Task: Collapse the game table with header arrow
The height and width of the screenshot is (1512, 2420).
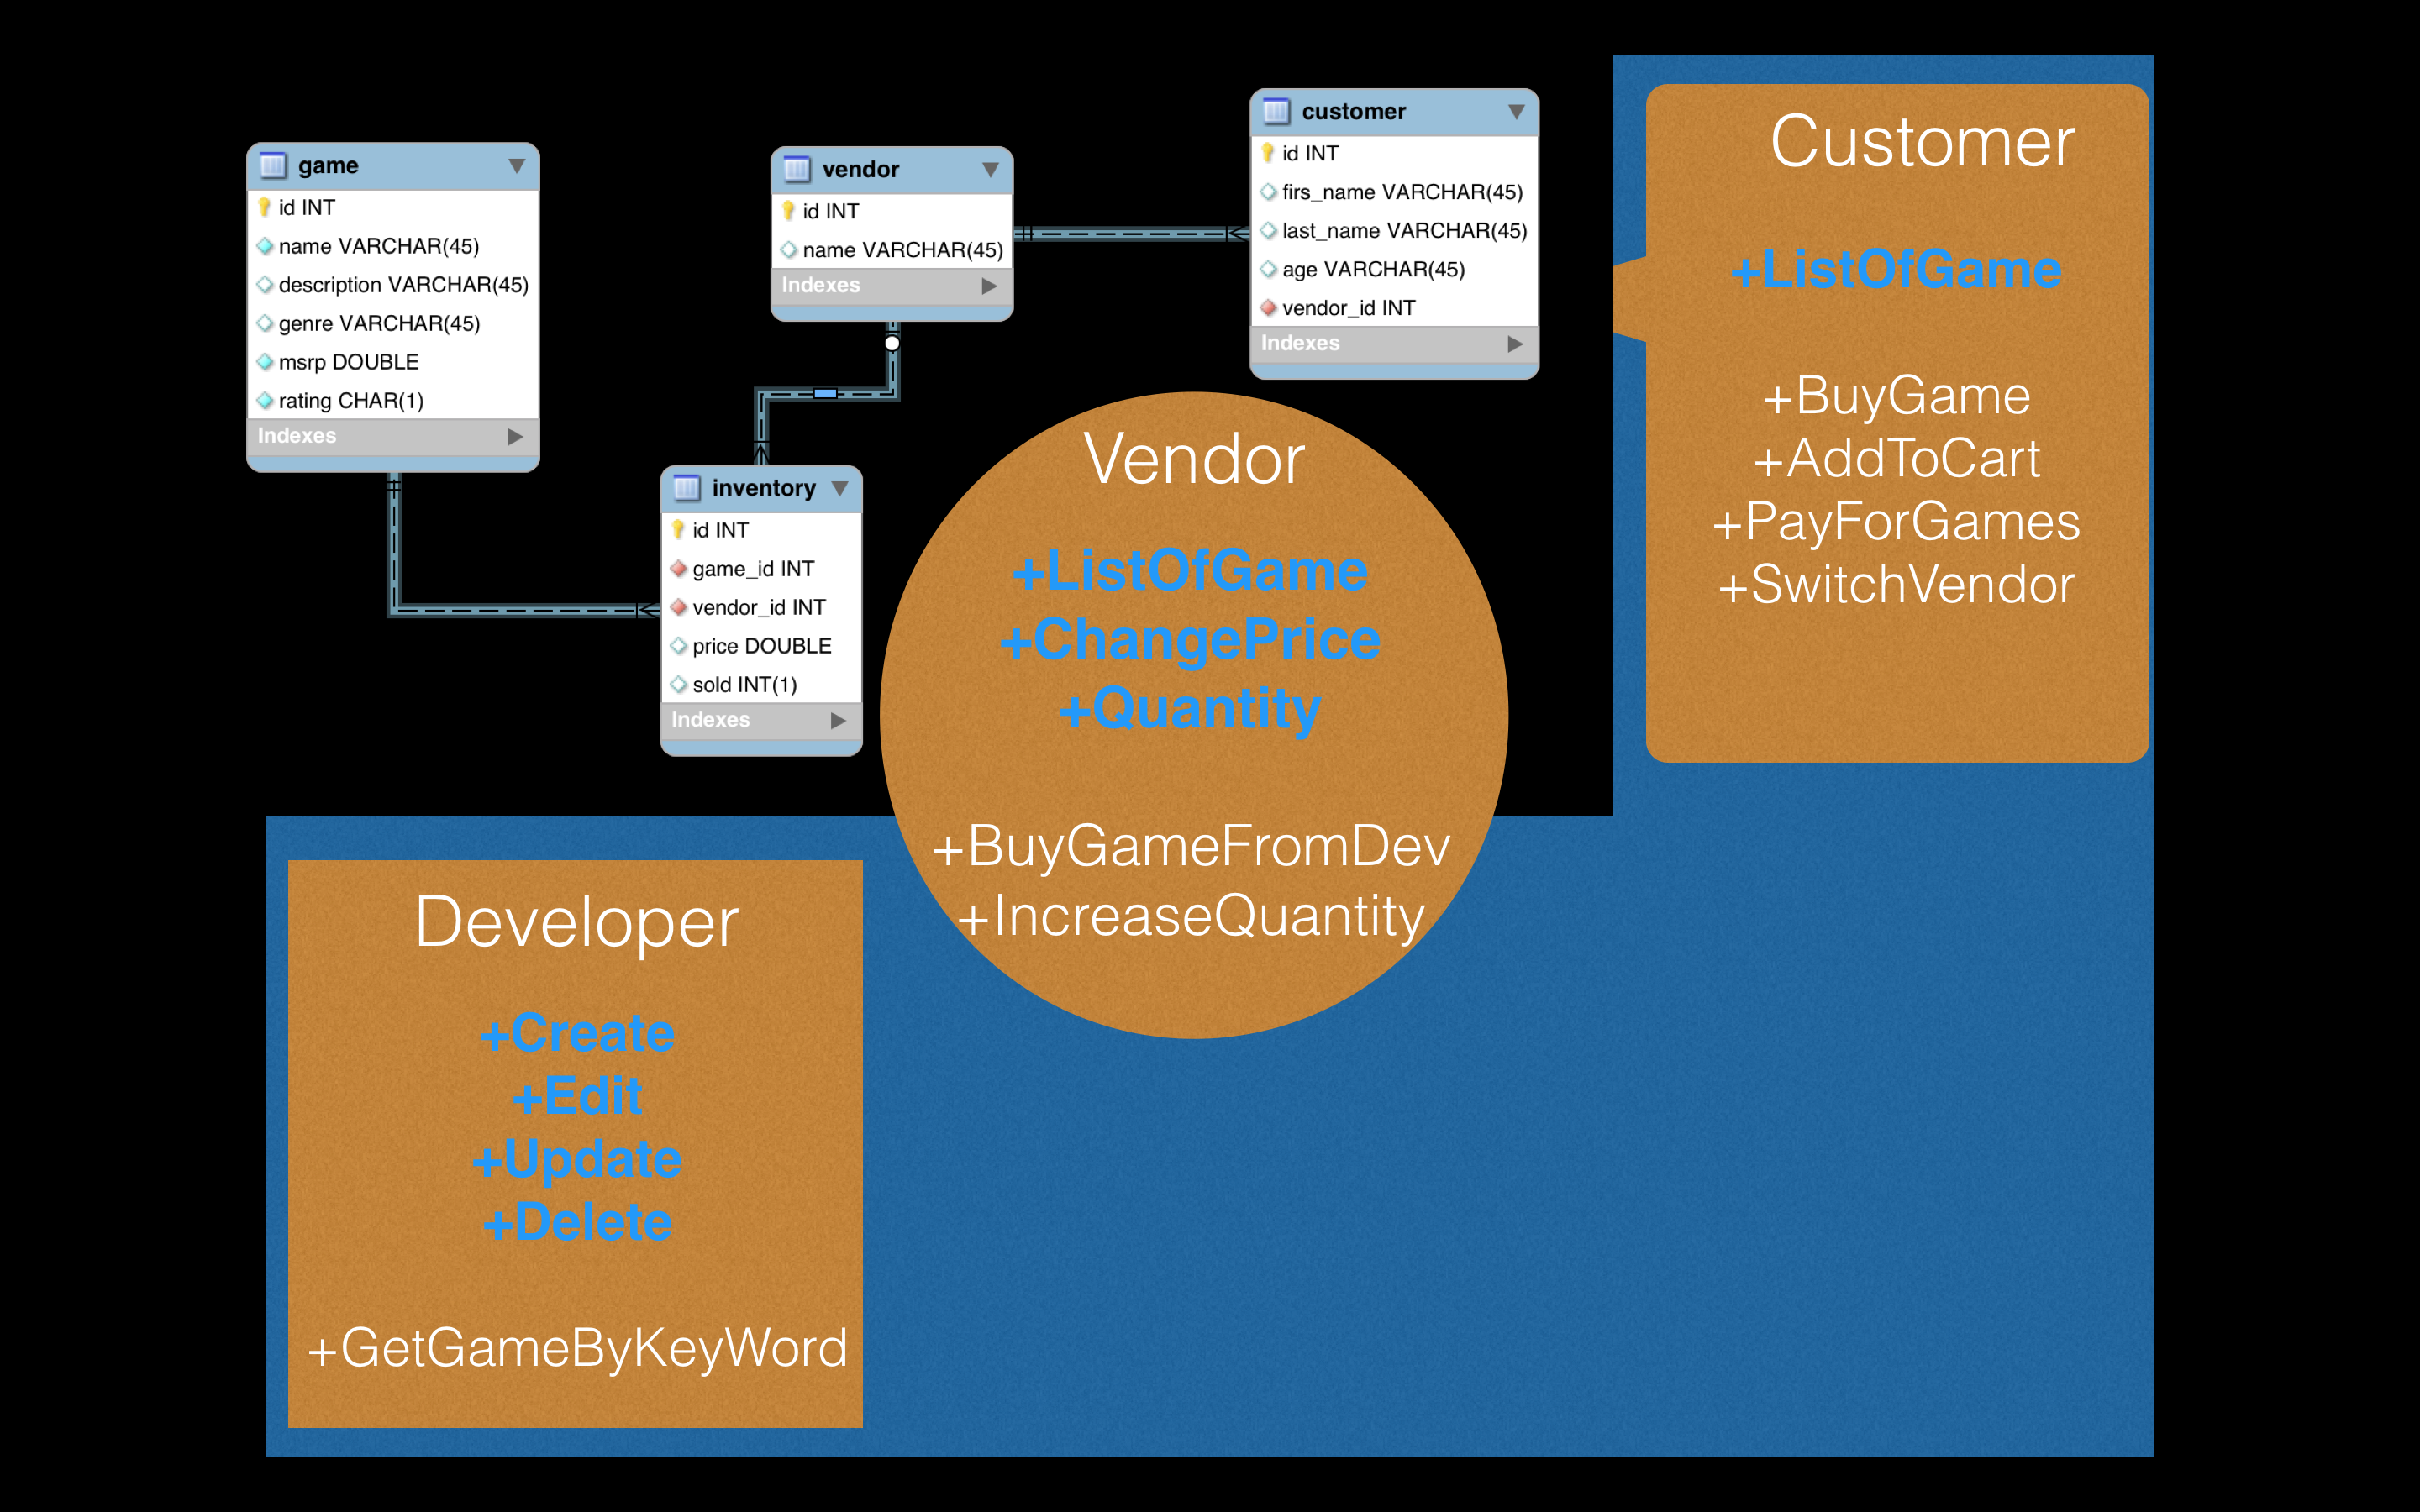Action: click(516, 165)
